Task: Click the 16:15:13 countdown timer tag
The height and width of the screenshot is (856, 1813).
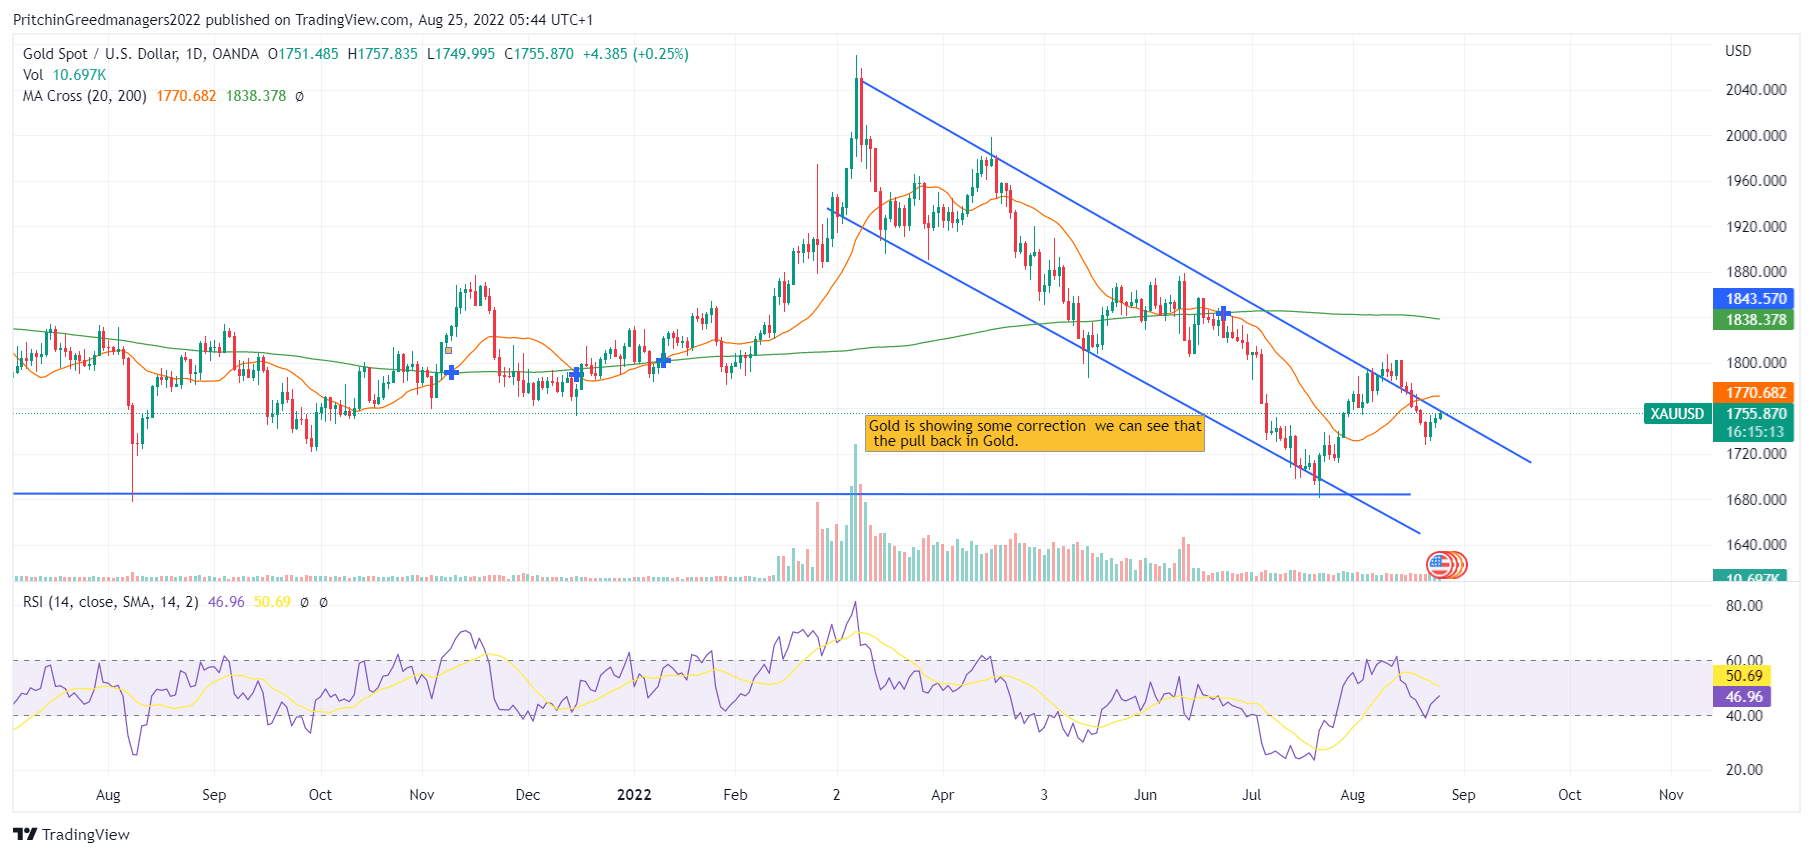Action: pos(1754,432)
